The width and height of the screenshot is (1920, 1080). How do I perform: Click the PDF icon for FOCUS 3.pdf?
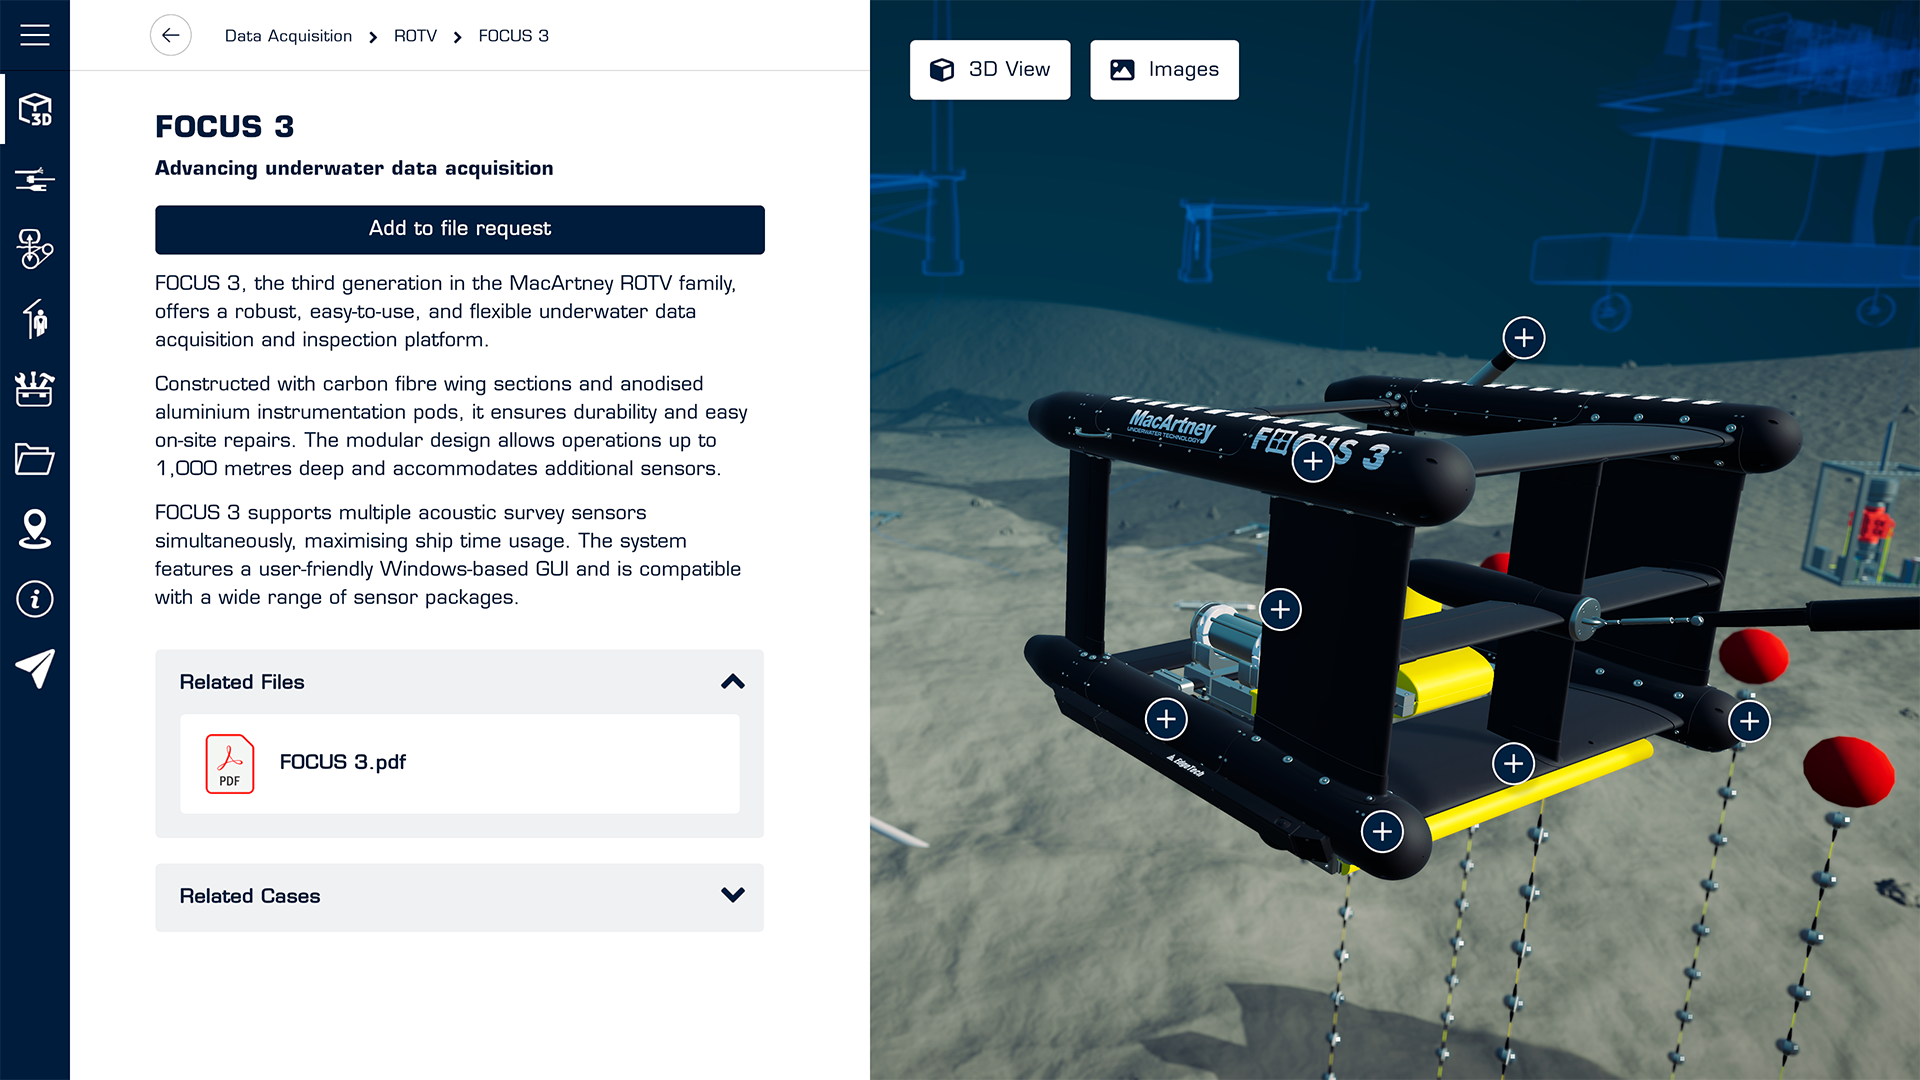pos(230,764)
